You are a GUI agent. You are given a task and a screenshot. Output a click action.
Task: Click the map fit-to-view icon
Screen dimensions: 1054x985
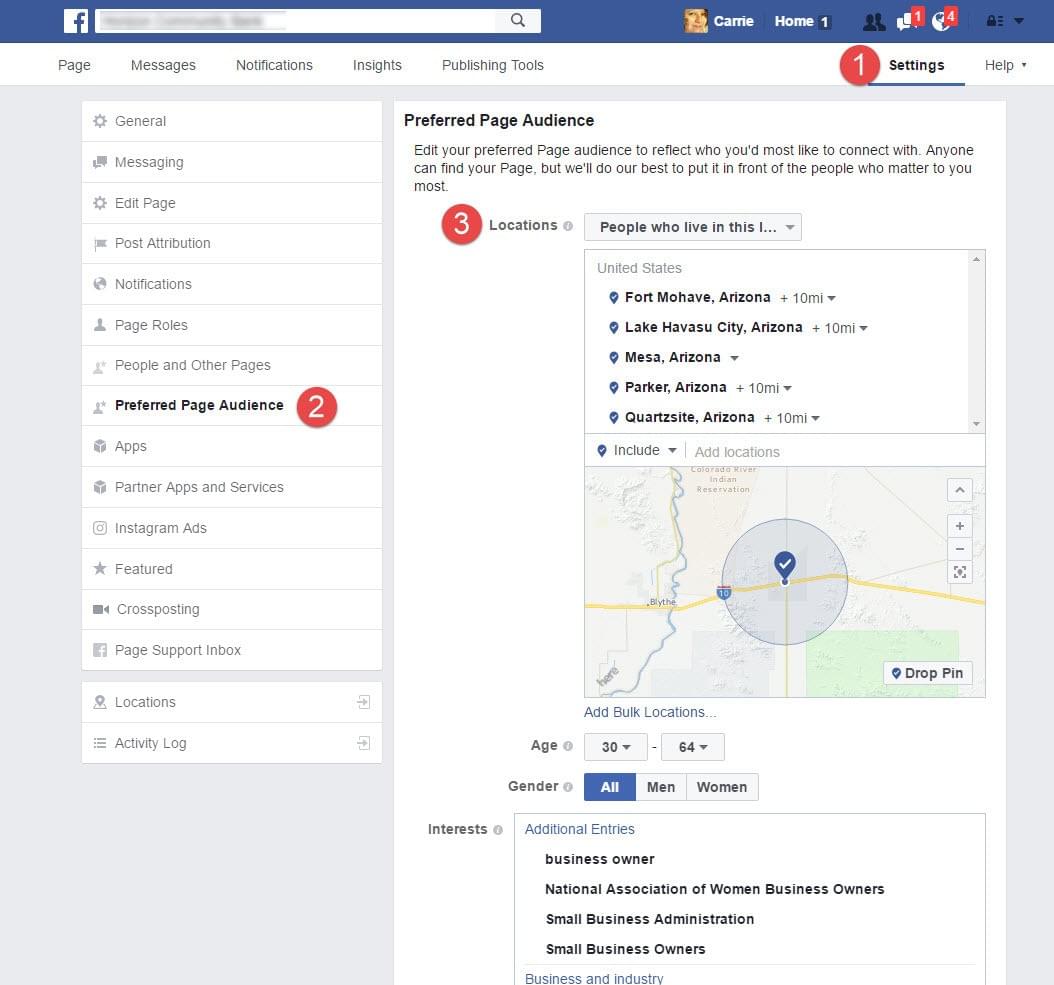[x=960, y=572]
